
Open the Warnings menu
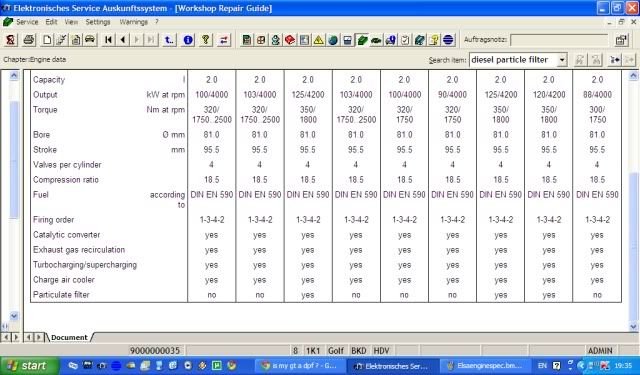click(133, 22)
